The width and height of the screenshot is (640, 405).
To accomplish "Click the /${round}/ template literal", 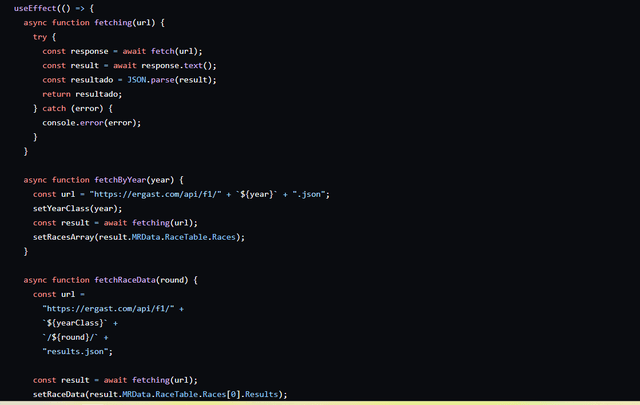I will tap(68, 337).
